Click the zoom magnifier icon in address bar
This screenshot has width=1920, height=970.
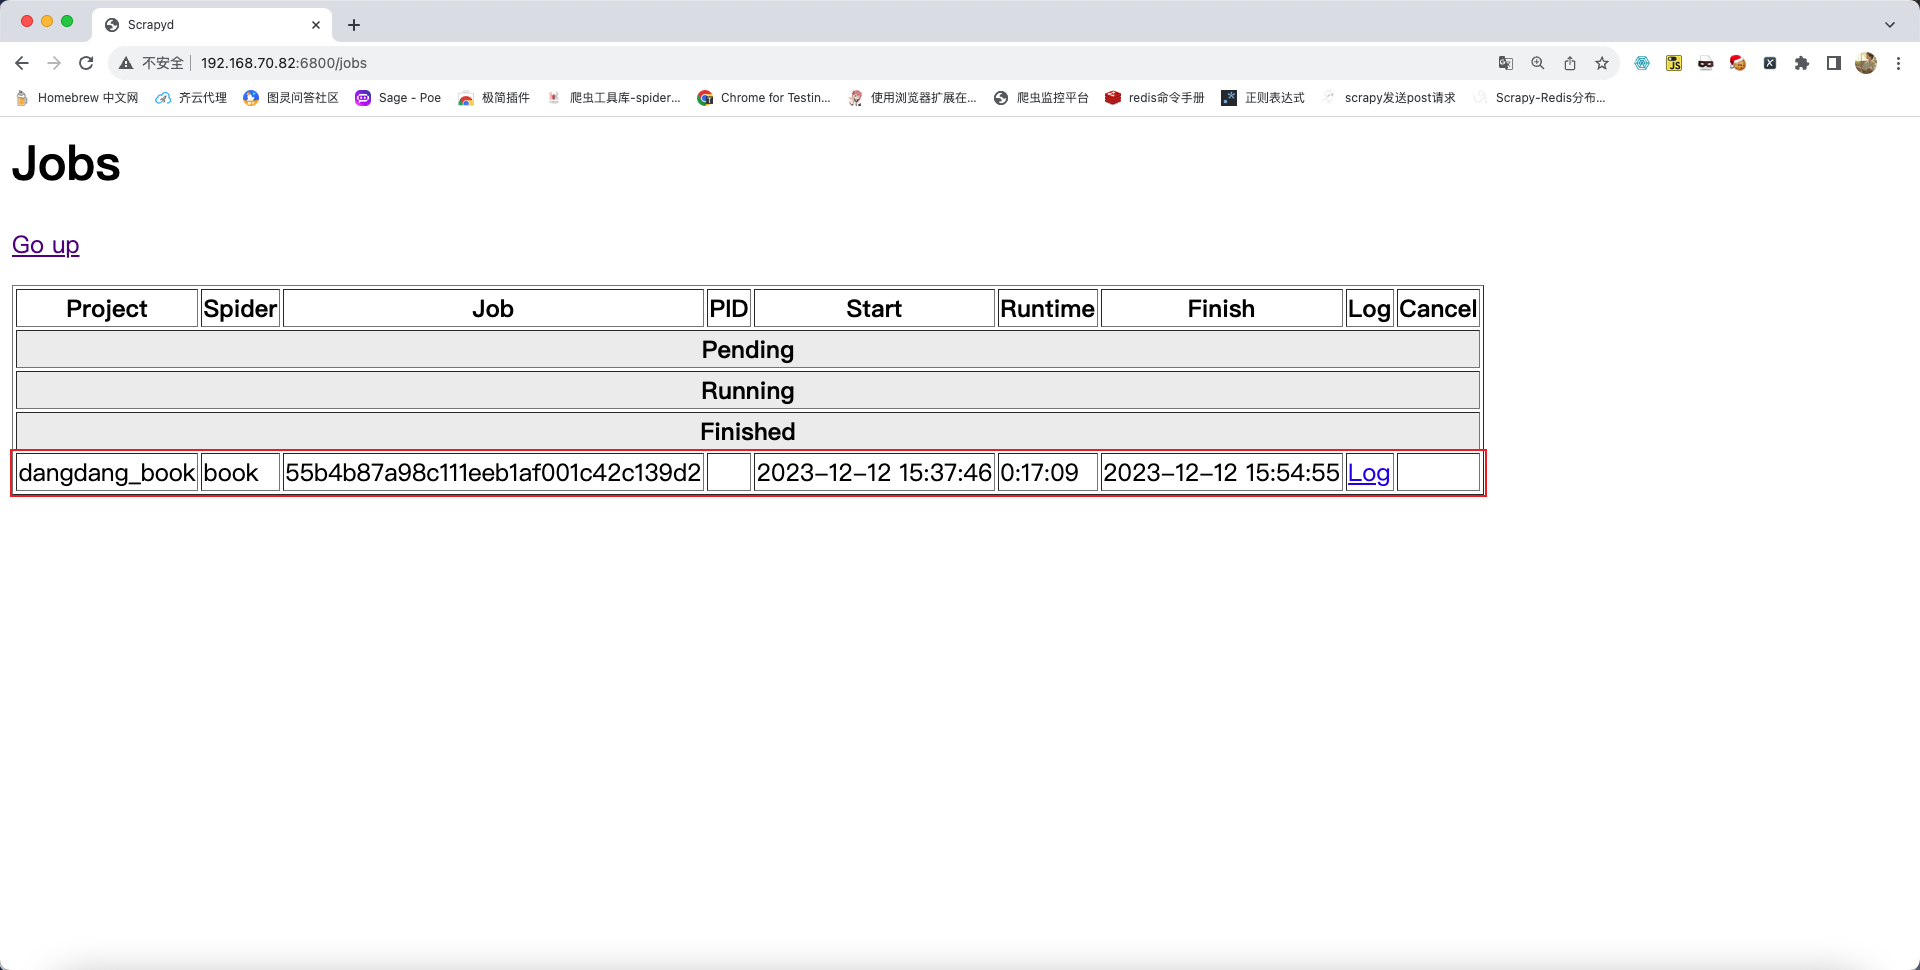point(1538,63)
